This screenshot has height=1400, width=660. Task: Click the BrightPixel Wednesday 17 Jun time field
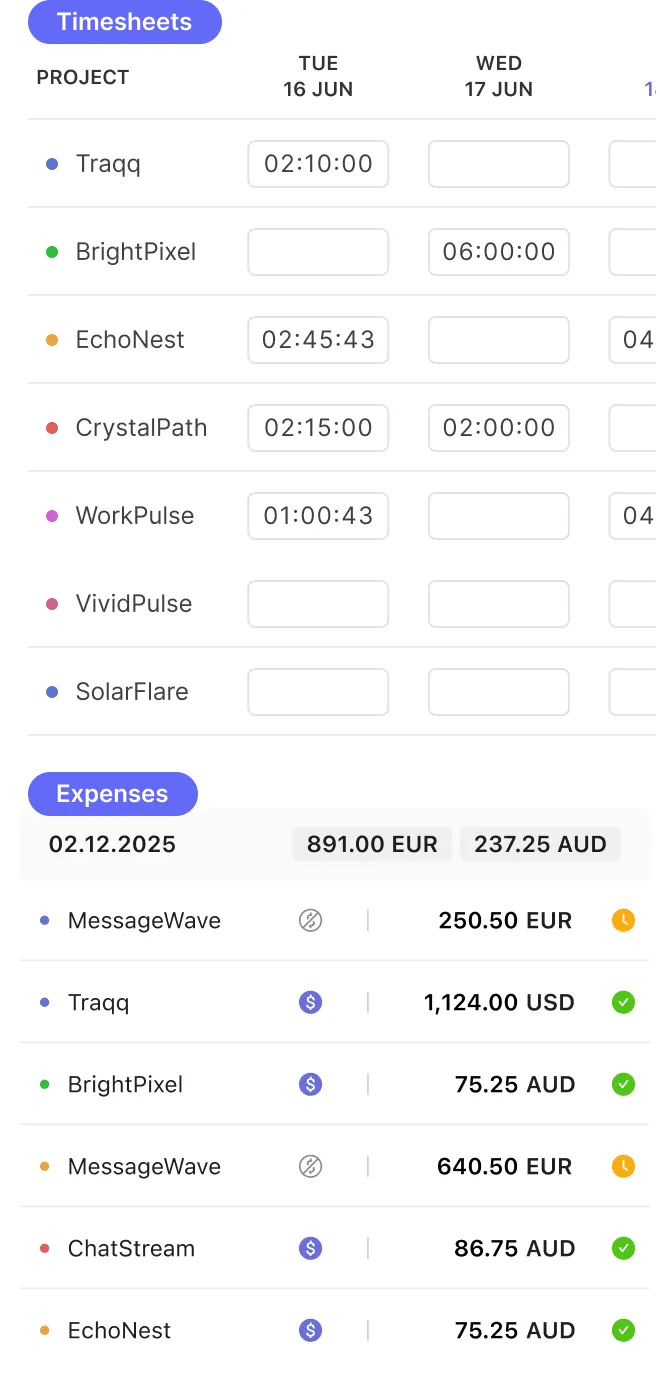(499, 252)
